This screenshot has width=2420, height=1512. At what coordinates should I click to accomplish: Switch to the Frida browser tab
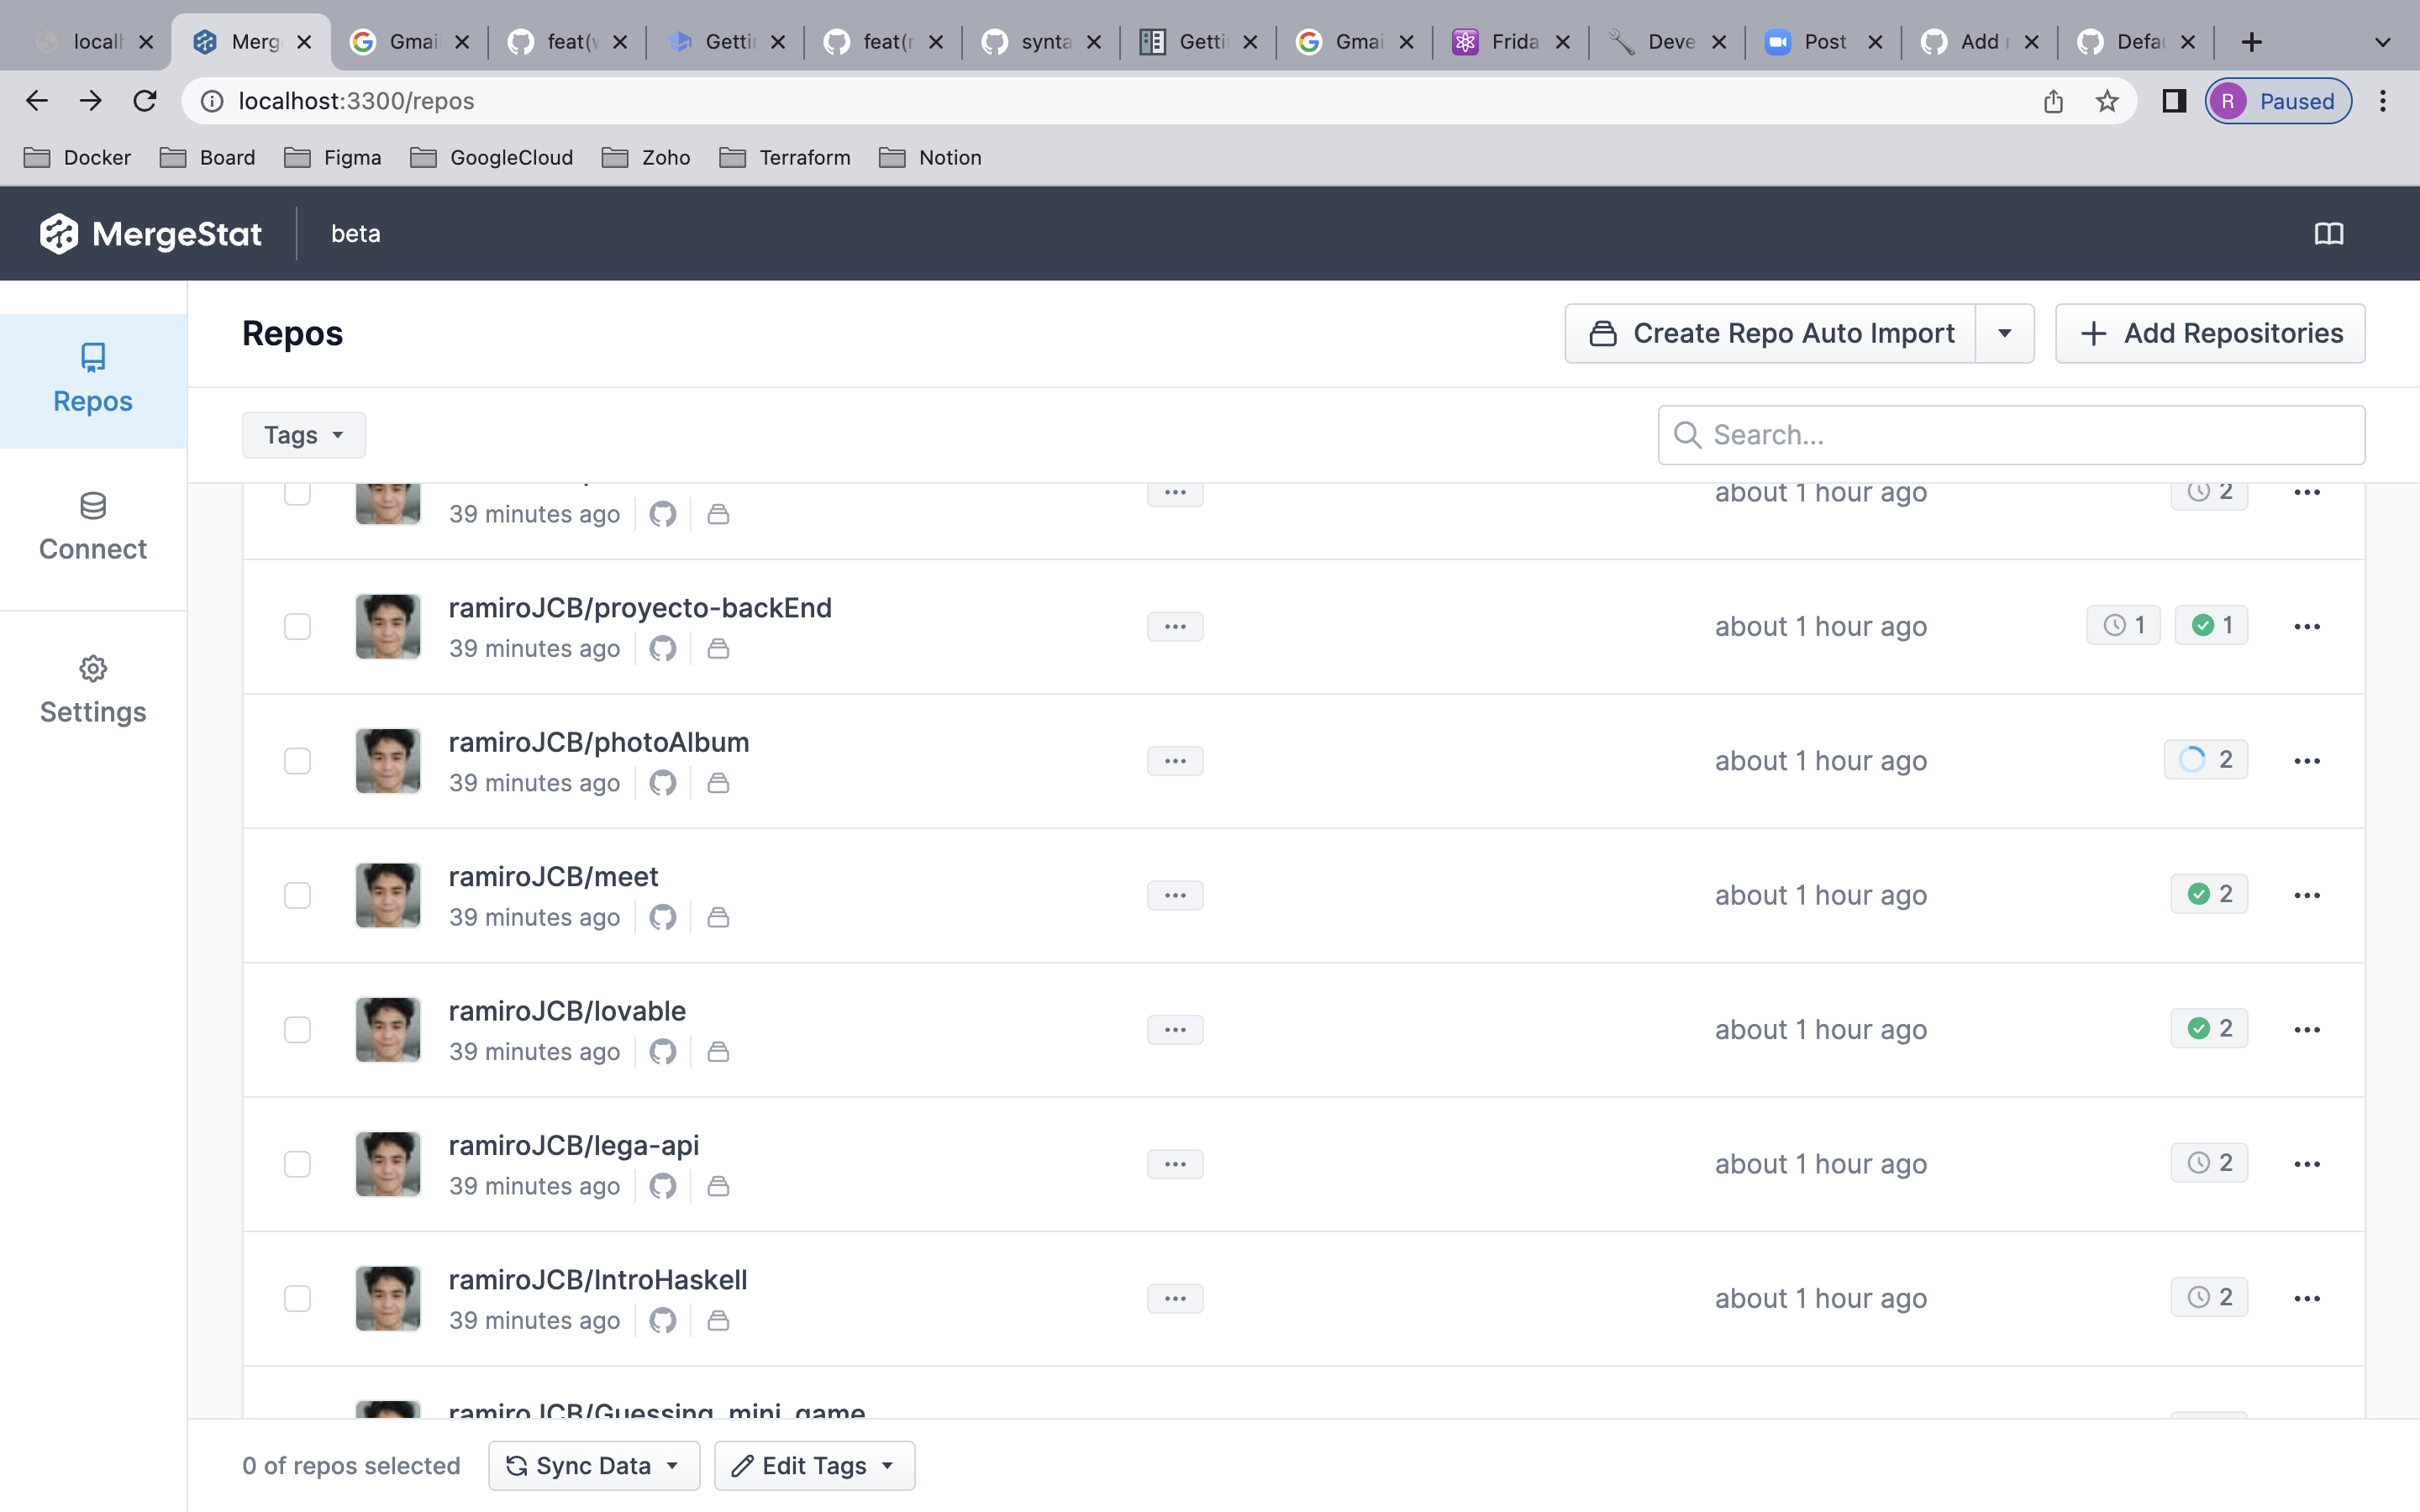click(1510, 41)
